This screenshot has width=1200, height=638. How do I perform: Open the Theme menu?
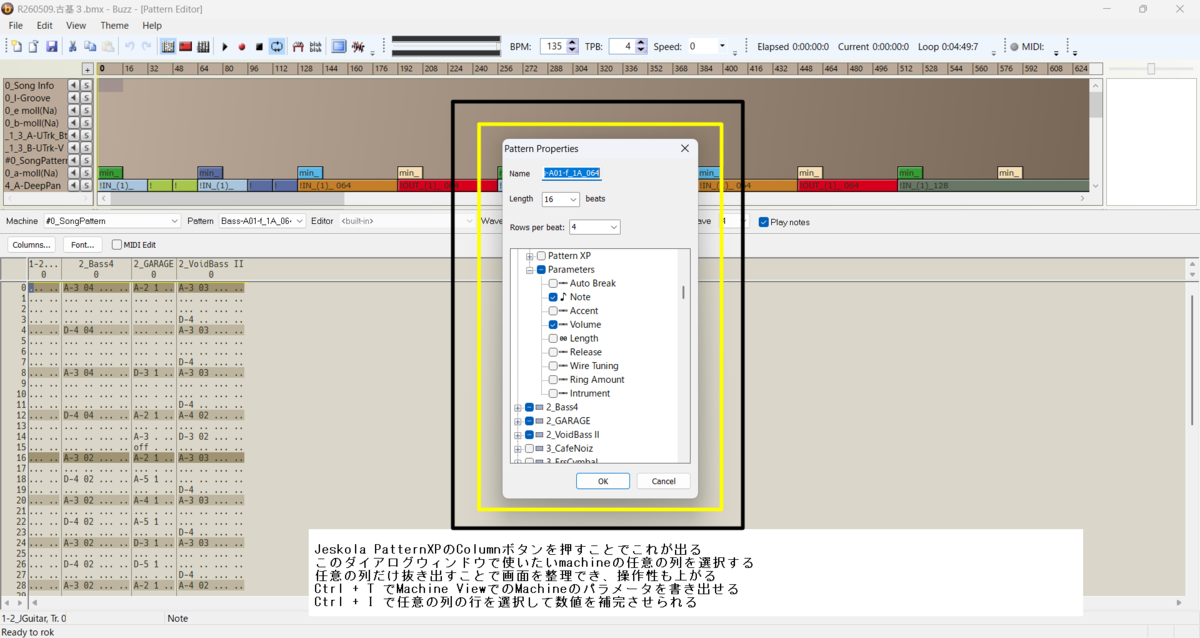[x=115, y=25]
